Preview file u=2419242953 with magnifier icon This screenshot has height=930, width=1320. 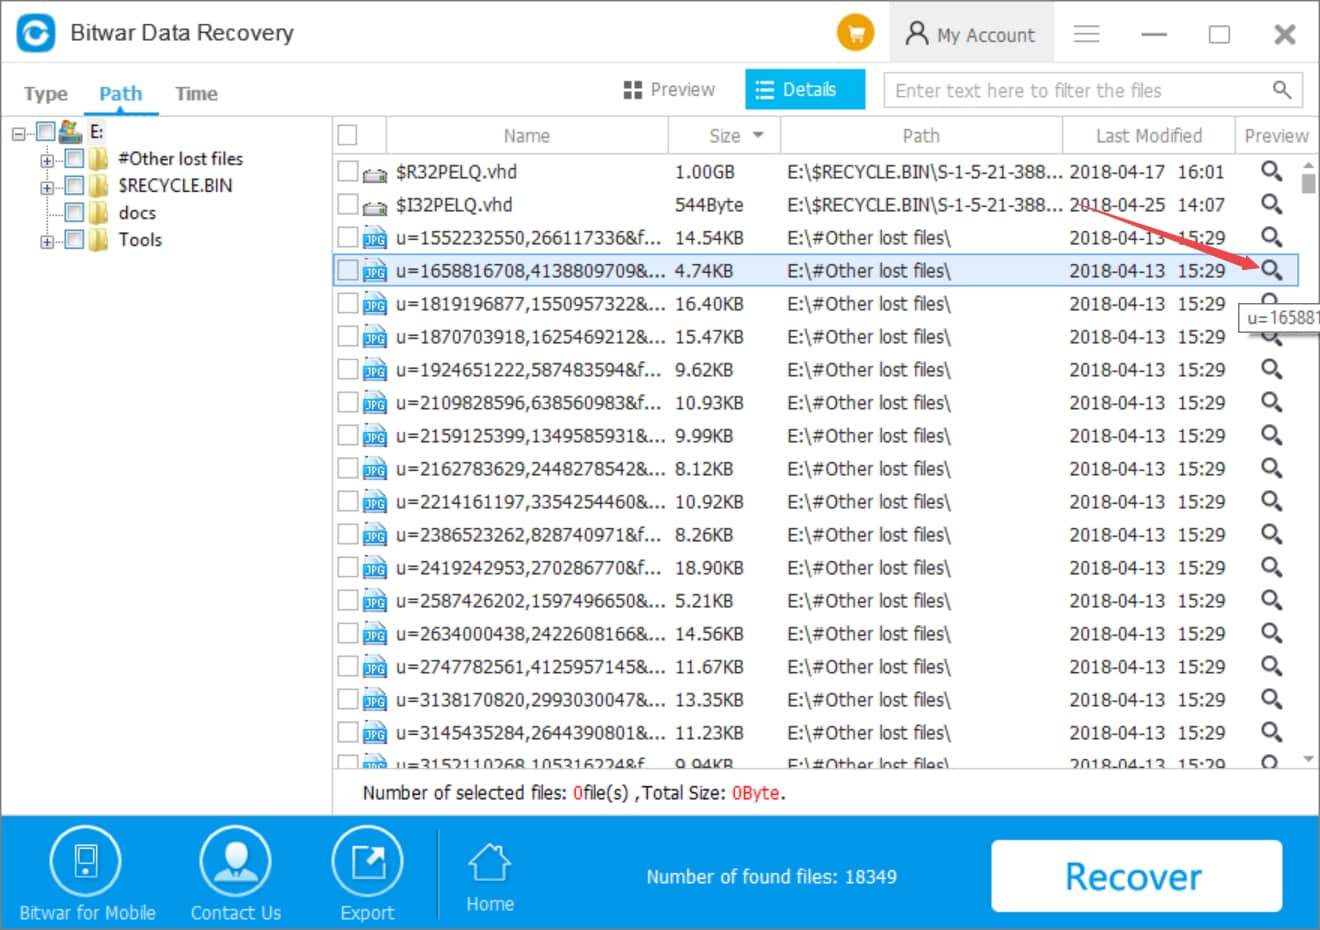coord(1271,567)
